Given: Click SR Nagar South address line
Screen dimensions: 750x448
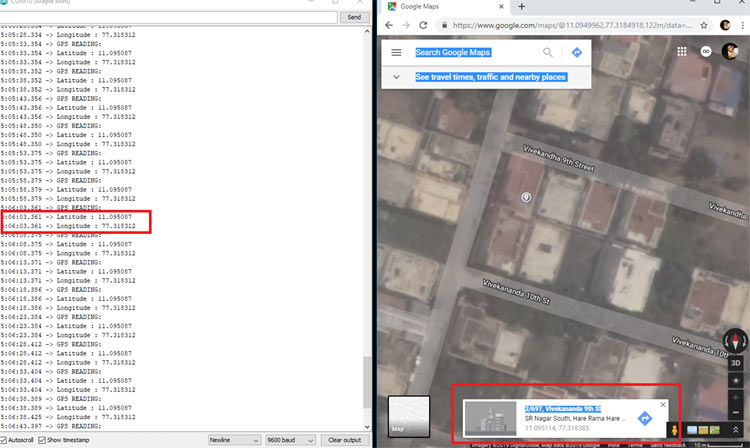Looking at the screenshot, I should [575, 418].
